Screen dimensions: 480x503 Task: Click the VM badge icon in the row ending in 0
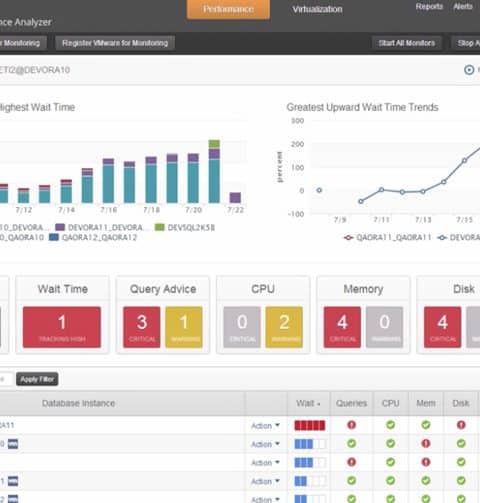click(x=13, y=444)
